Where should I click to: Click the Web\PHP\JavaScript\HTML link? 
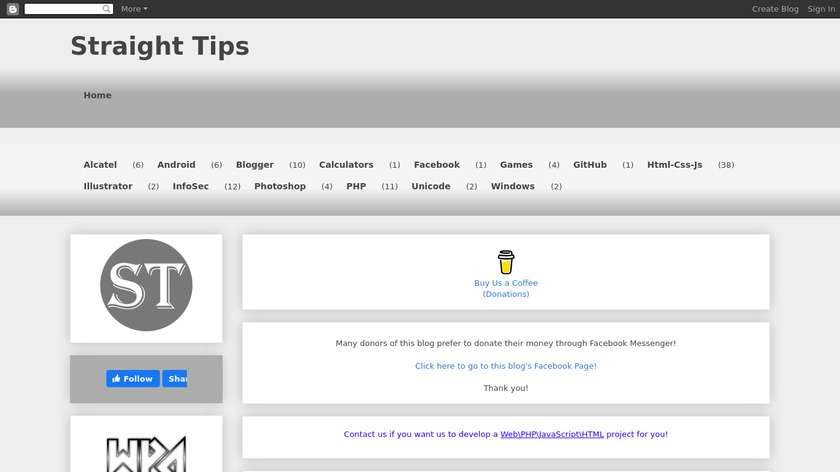click(x=552, y=434)
